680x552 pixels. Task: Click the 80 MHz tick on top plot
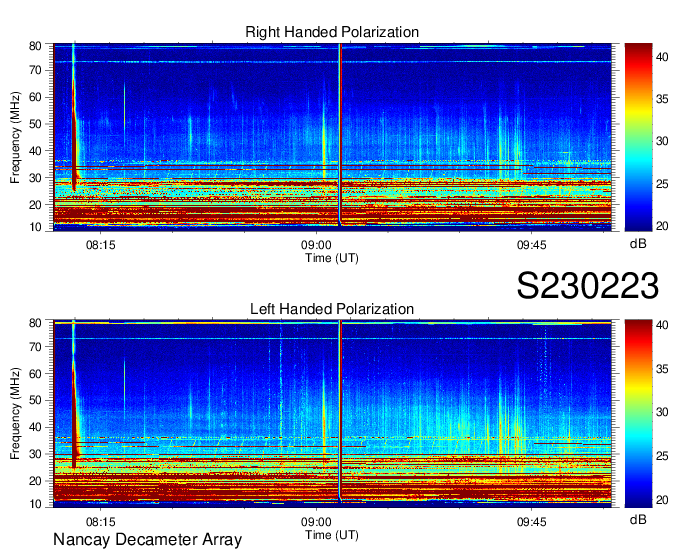click(35, 46)
